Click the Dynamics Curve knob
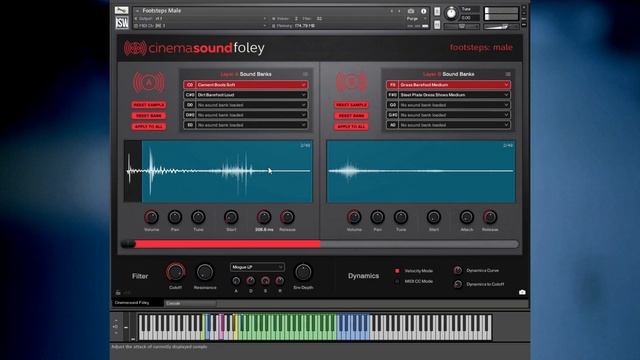The image size is (640, 360). tap(458, 270)
